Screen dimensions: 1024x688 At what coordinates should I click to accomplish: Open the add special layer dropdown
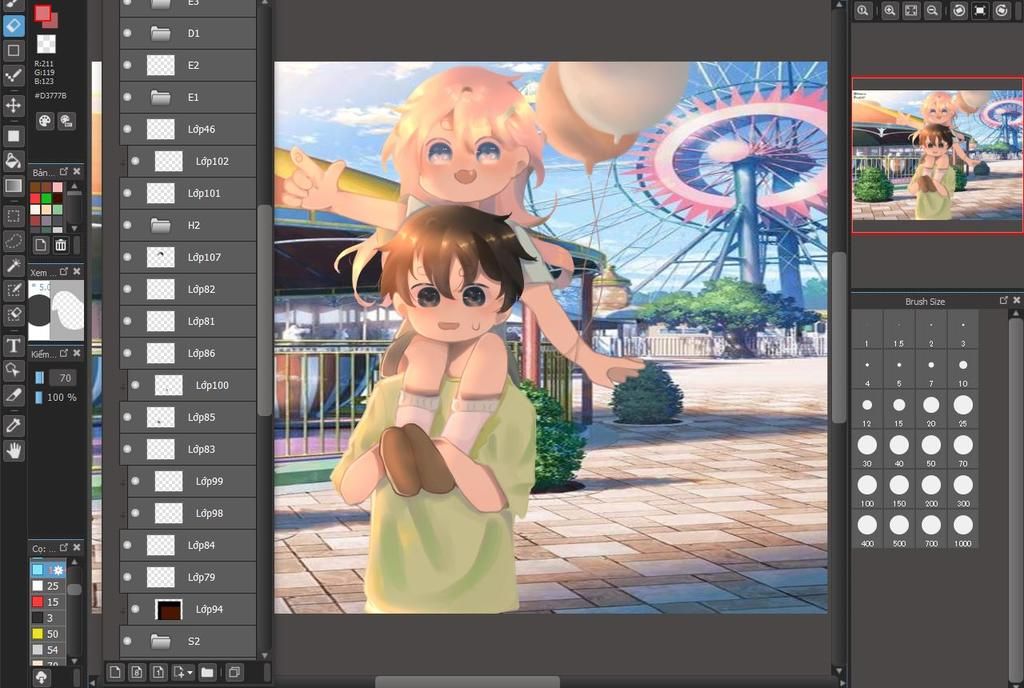point(183,672)
